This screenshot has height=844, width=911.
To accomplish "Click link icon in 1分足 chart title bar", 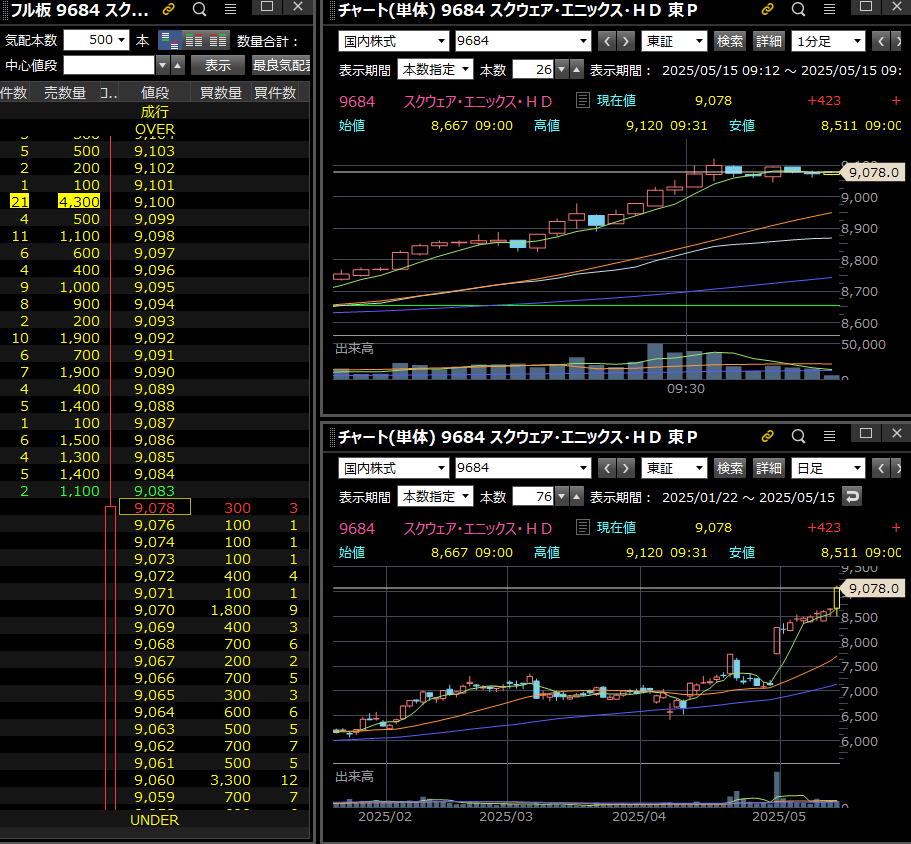I will coord(767,9).
